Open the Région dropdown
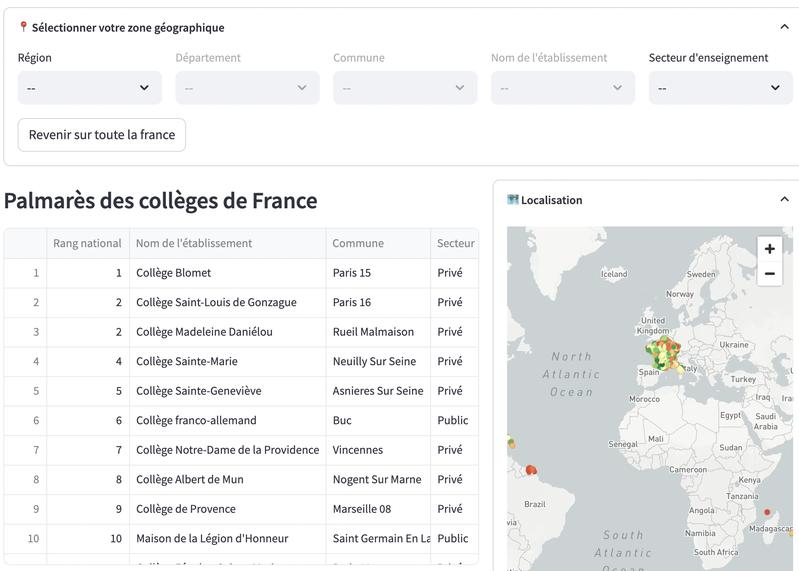Screen dimensions: 799x571 (90, 88)
